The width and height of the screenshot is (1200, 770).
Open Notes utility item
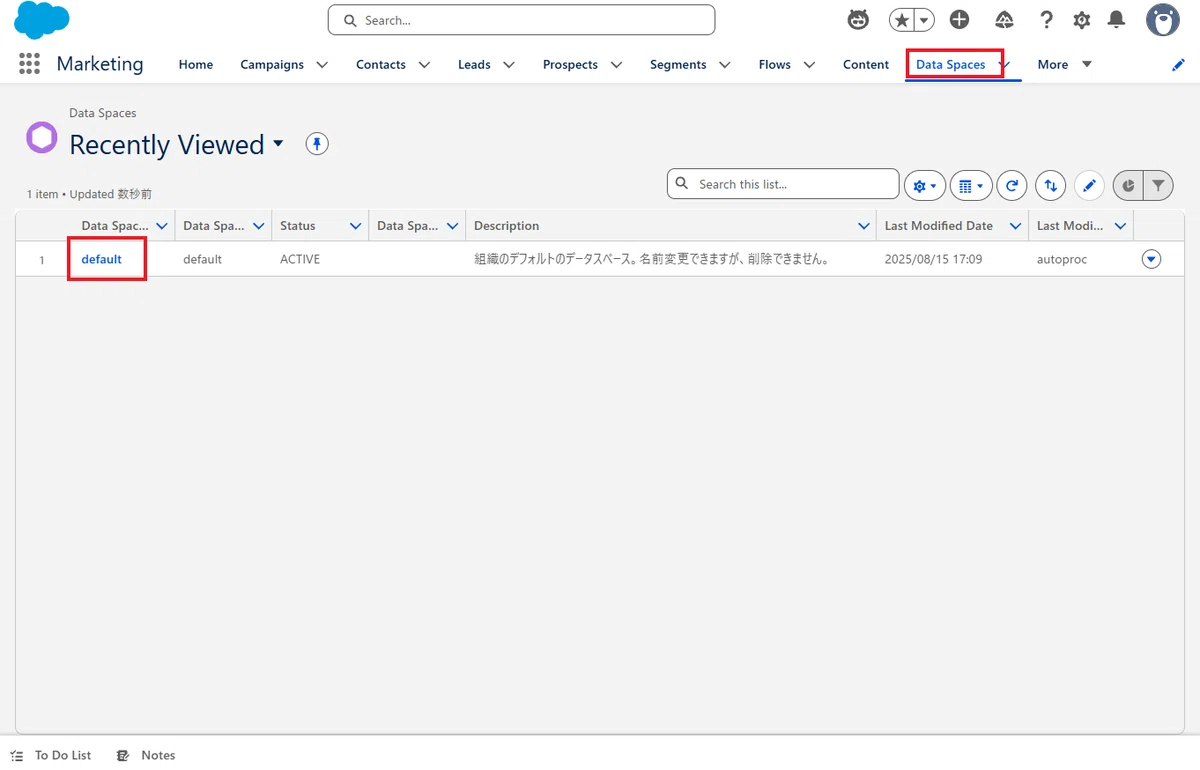coord(146,755)
